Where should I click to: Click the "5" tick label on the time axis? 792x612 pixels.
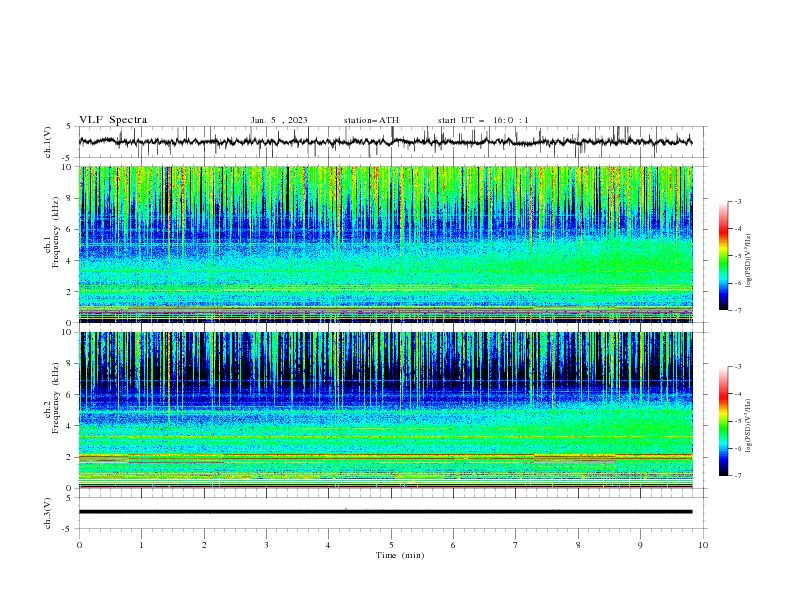(x=391, y=545)
